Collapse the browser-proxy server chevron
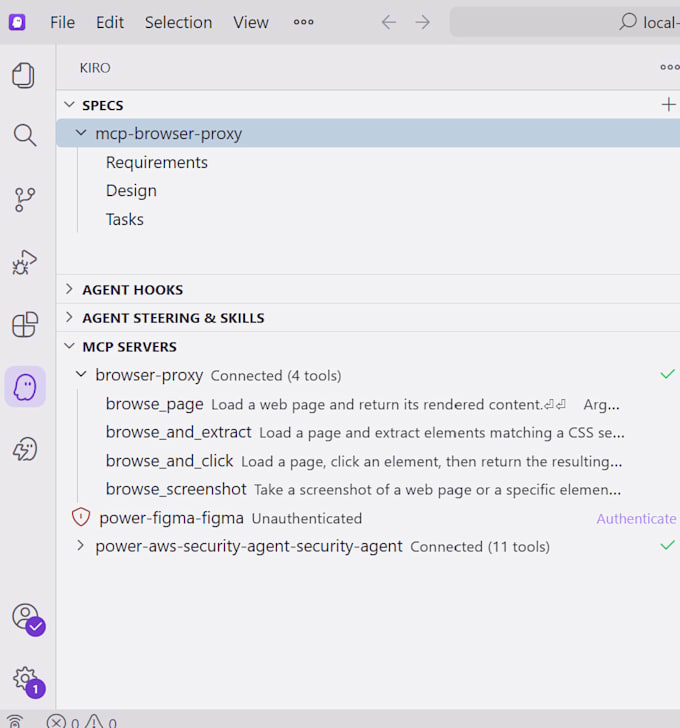 click(x=81, y=374)
